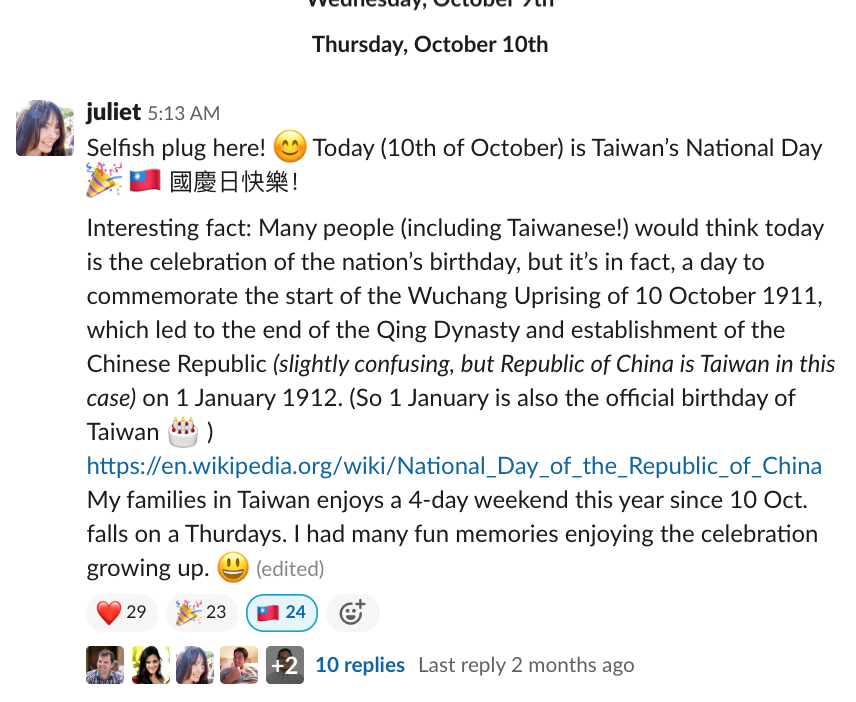
Task: Click the smiling emoji after Selfish plug here
Action: coord(289,147)
